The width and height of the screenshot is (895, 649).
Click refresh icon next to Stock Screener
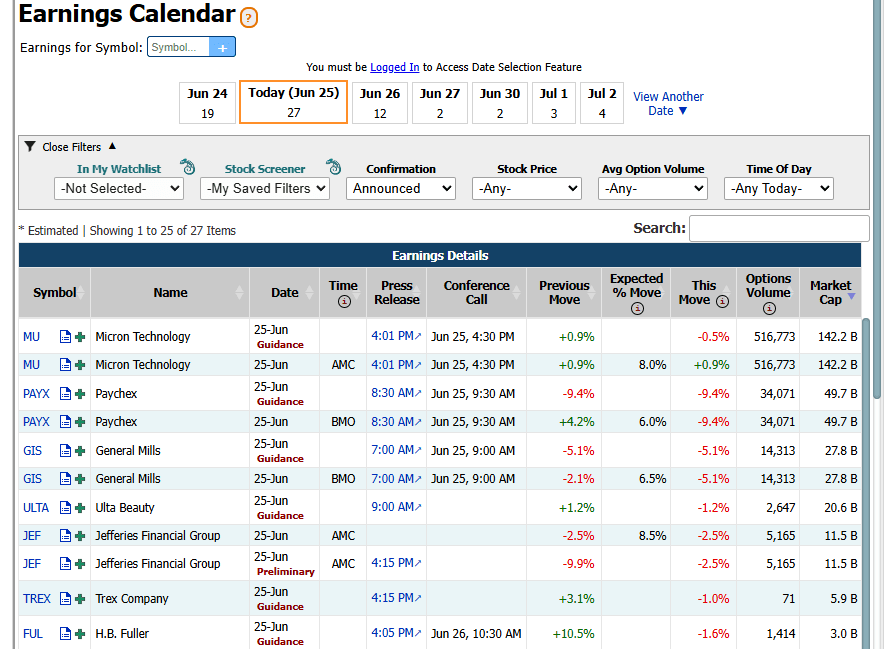click(x=333, y=167)
